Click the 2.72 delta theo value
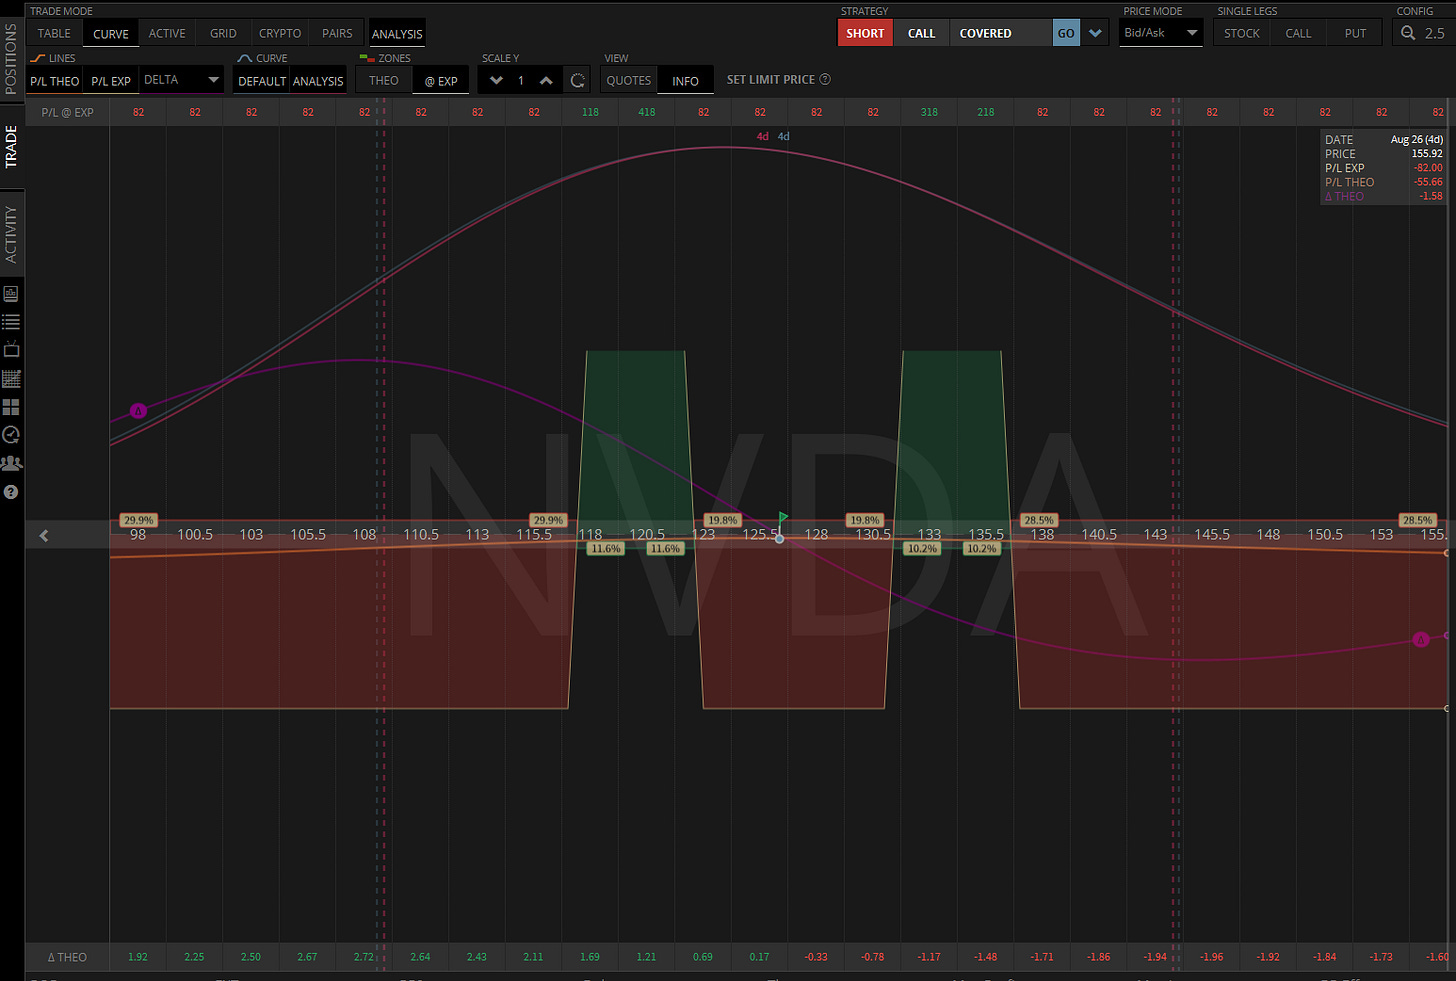The width and height of the screenshot is (1456, 981). coord(363,957)
